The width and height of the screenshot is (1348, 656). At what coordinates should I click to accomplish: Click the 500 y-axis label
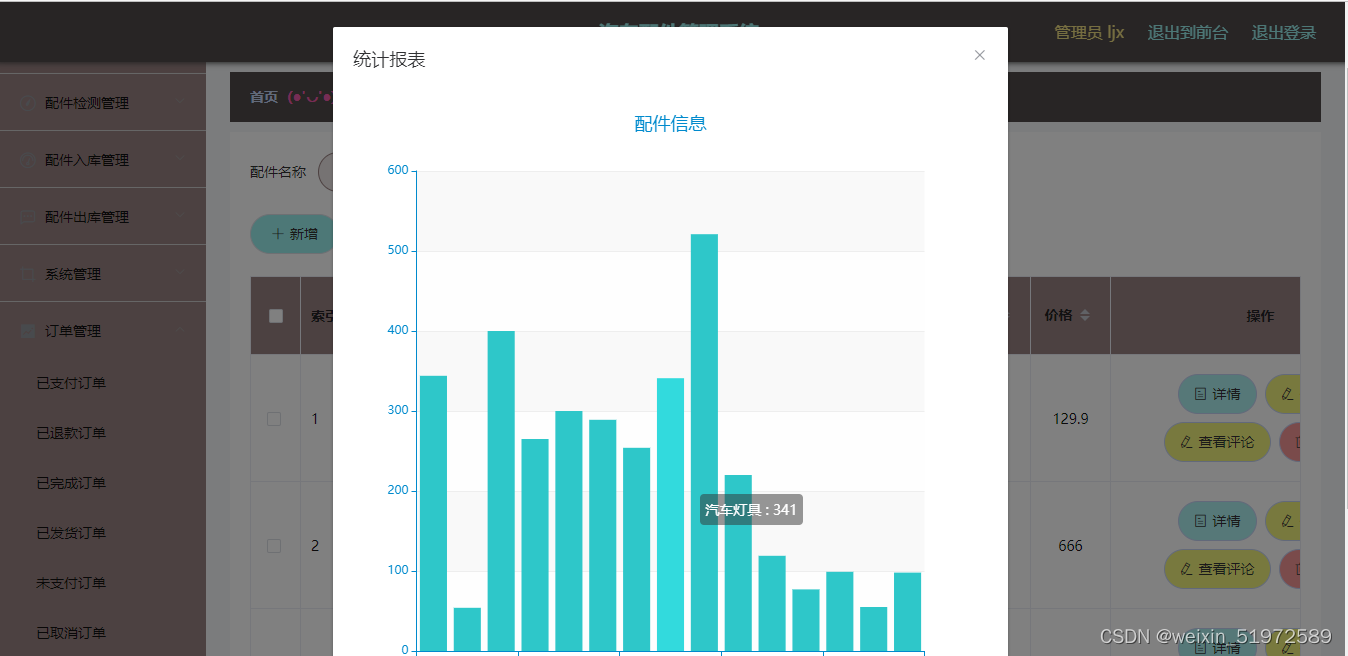(x=398, y=250)
